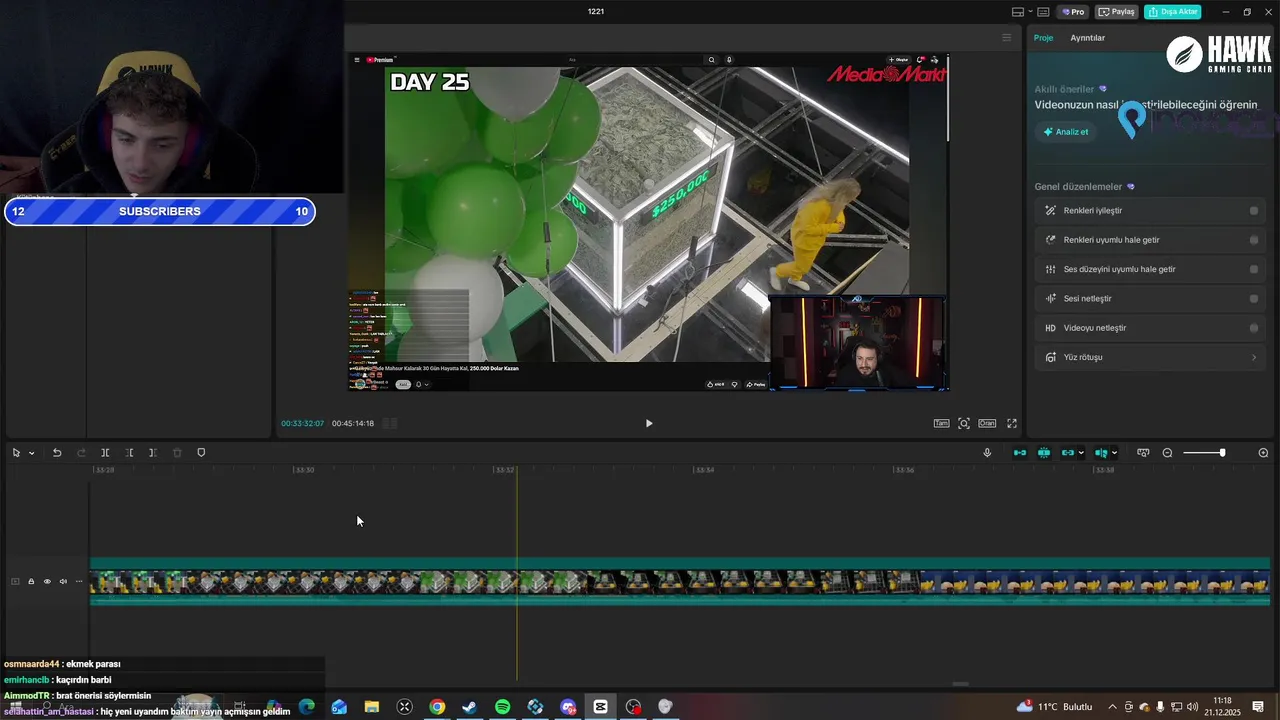Click the Paylaş share button
1280x720 pixels.
pyautogui.click(x=1118, y=12)
